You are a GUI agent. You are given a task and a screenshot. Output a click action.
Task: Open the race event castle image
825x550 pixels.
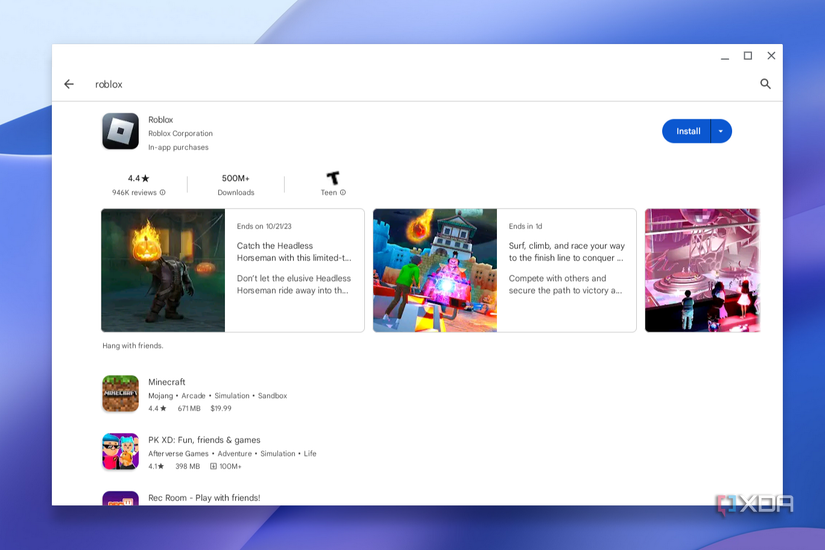[435, 271]
